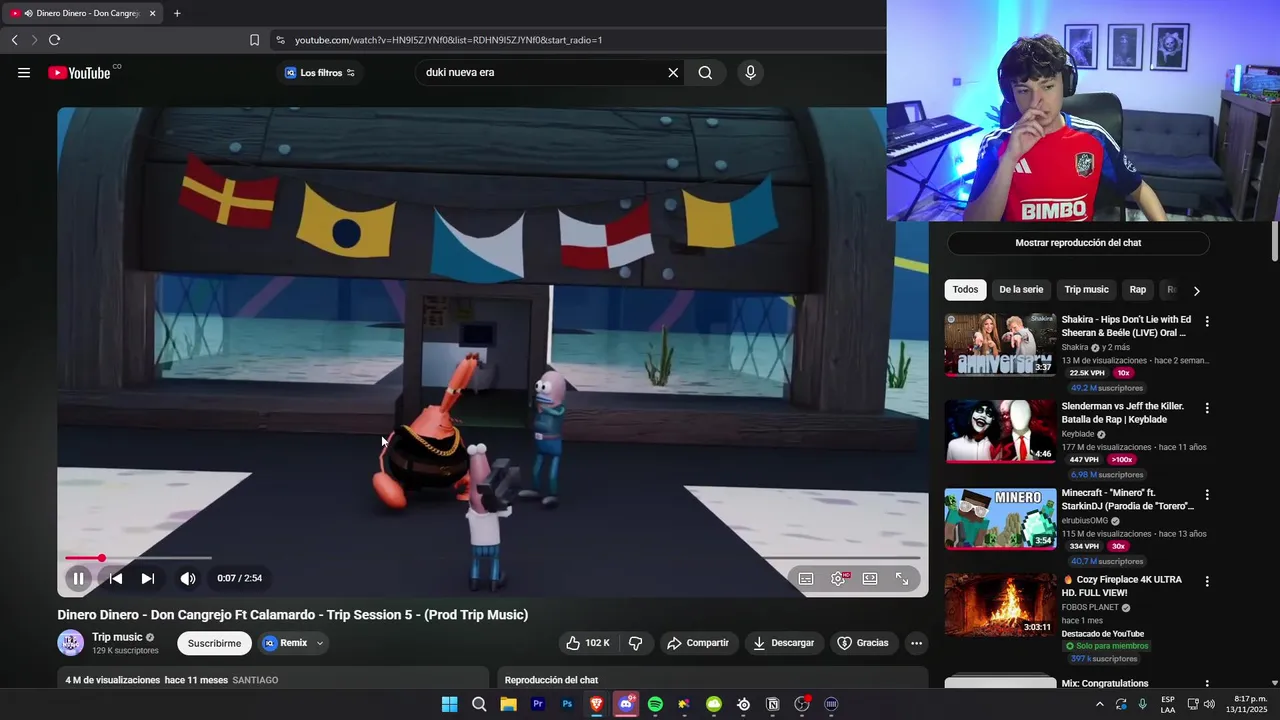
Task: Open more actions three-dot menu under video
Action: [x=916, y=643]
